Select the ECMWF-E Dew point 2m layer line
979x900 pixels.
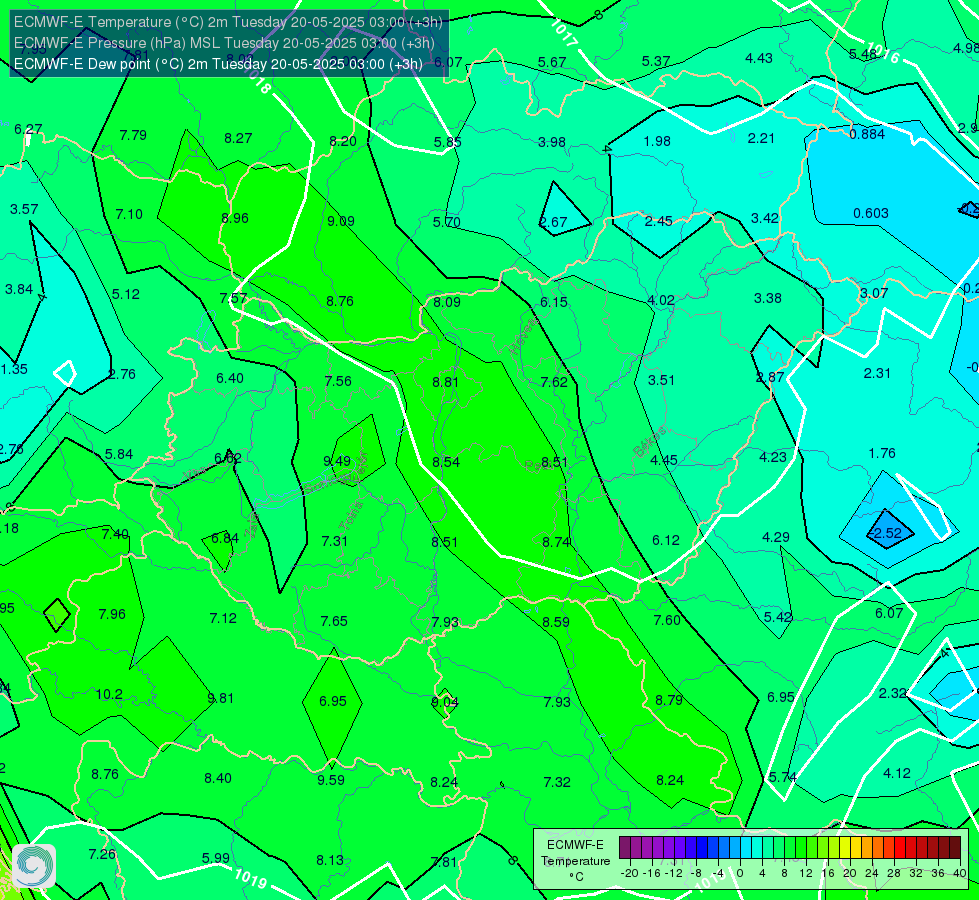point(218,64)
